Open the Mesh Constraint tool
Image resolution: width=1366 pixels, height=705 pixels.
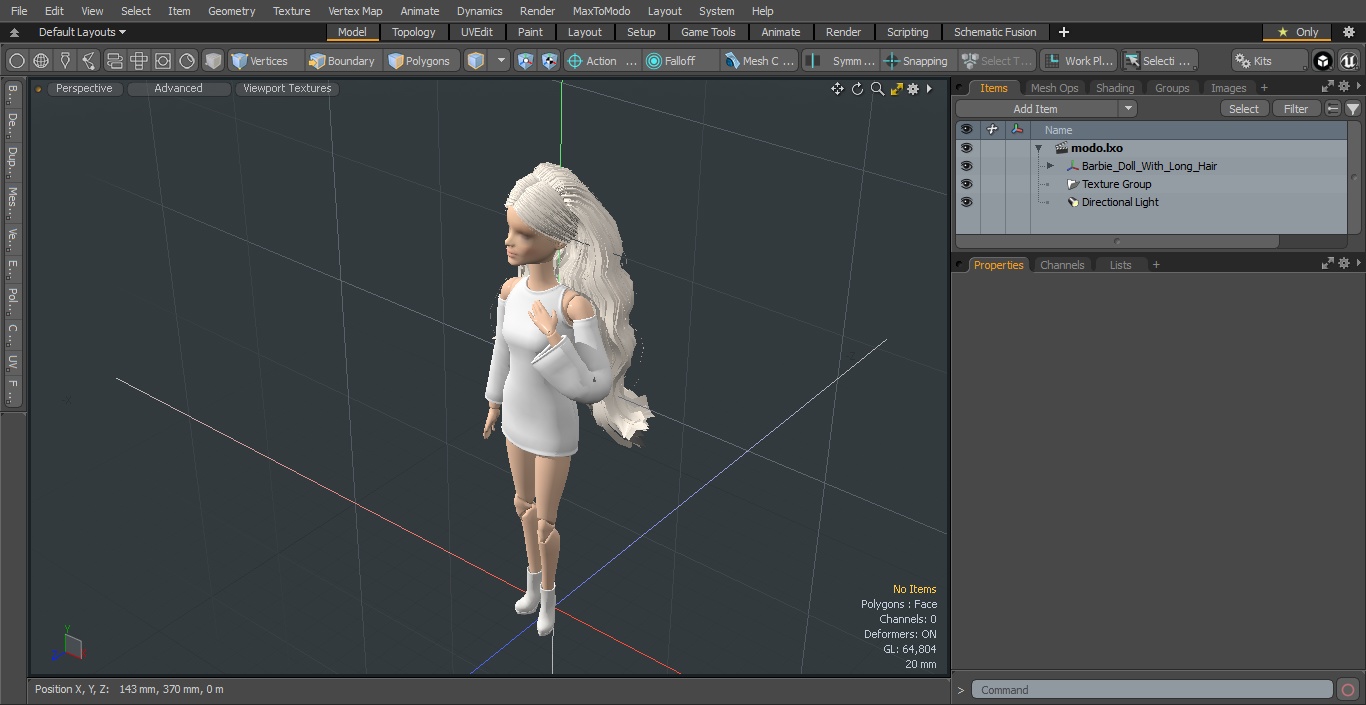(x=760, y=61)
